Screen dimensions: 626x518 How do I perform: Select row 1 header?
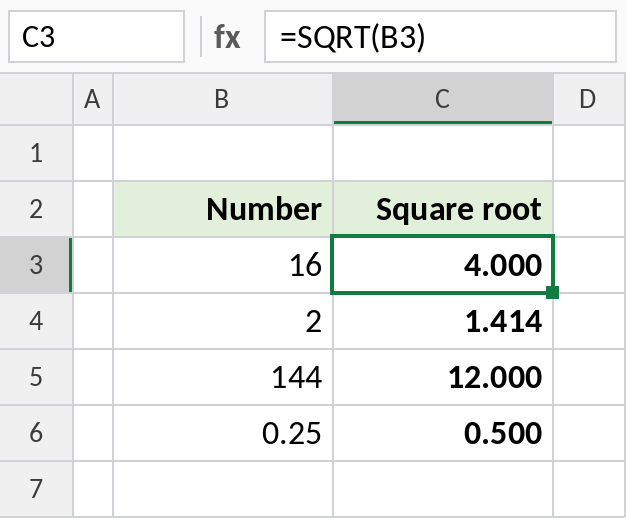36,153
